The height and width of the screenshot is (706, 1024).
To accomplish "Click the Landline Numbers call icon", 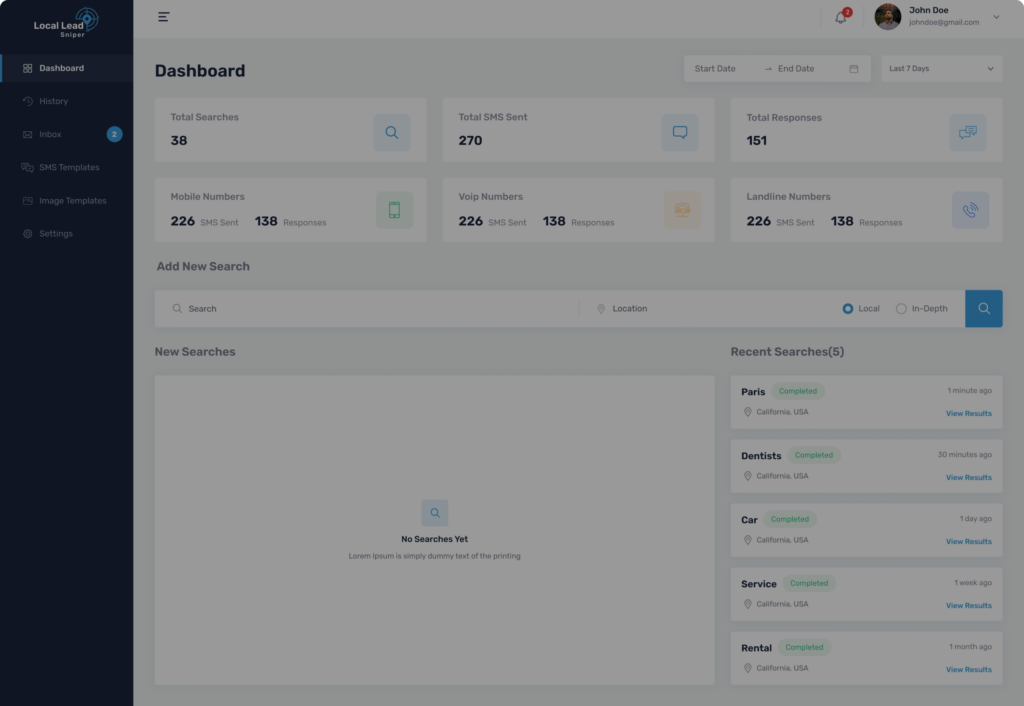I will (x=969, y=210).
